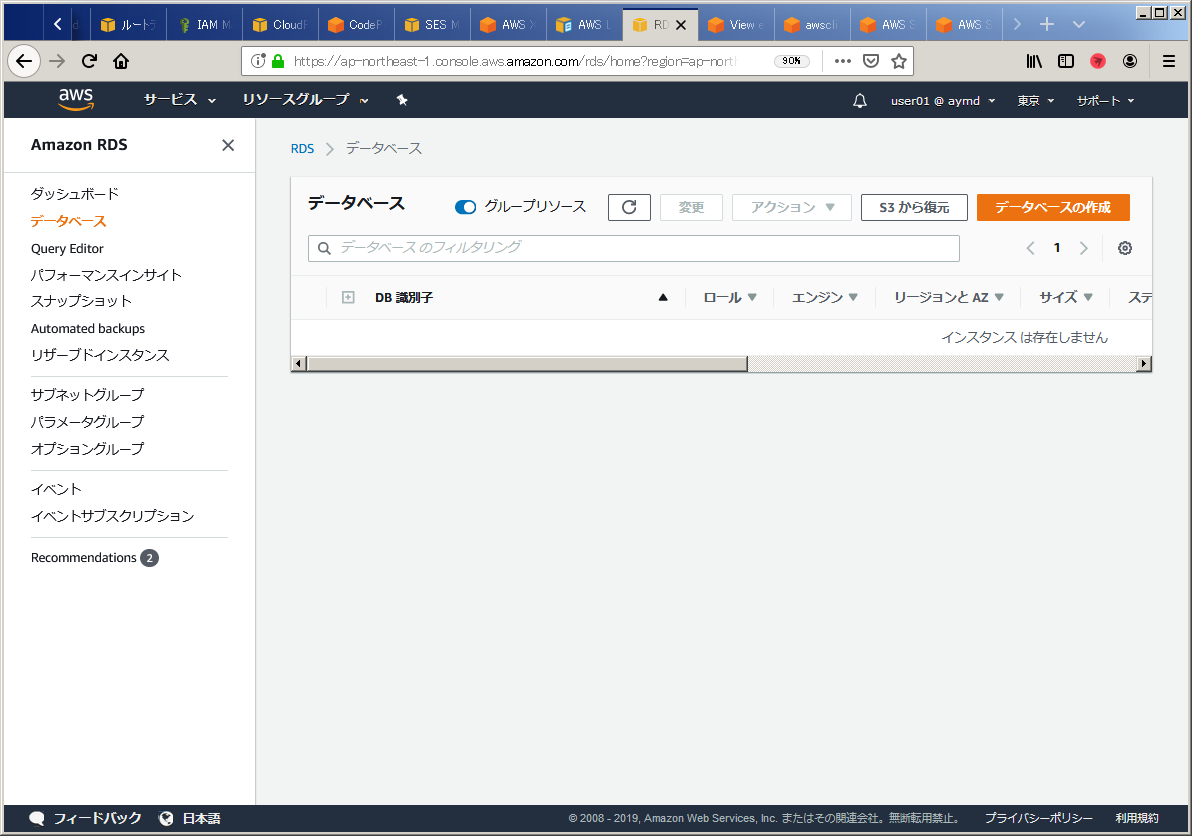This screenshot has height=836, width=1192.
Task: Refresh the databases list
Action: (x=629, y=207)
